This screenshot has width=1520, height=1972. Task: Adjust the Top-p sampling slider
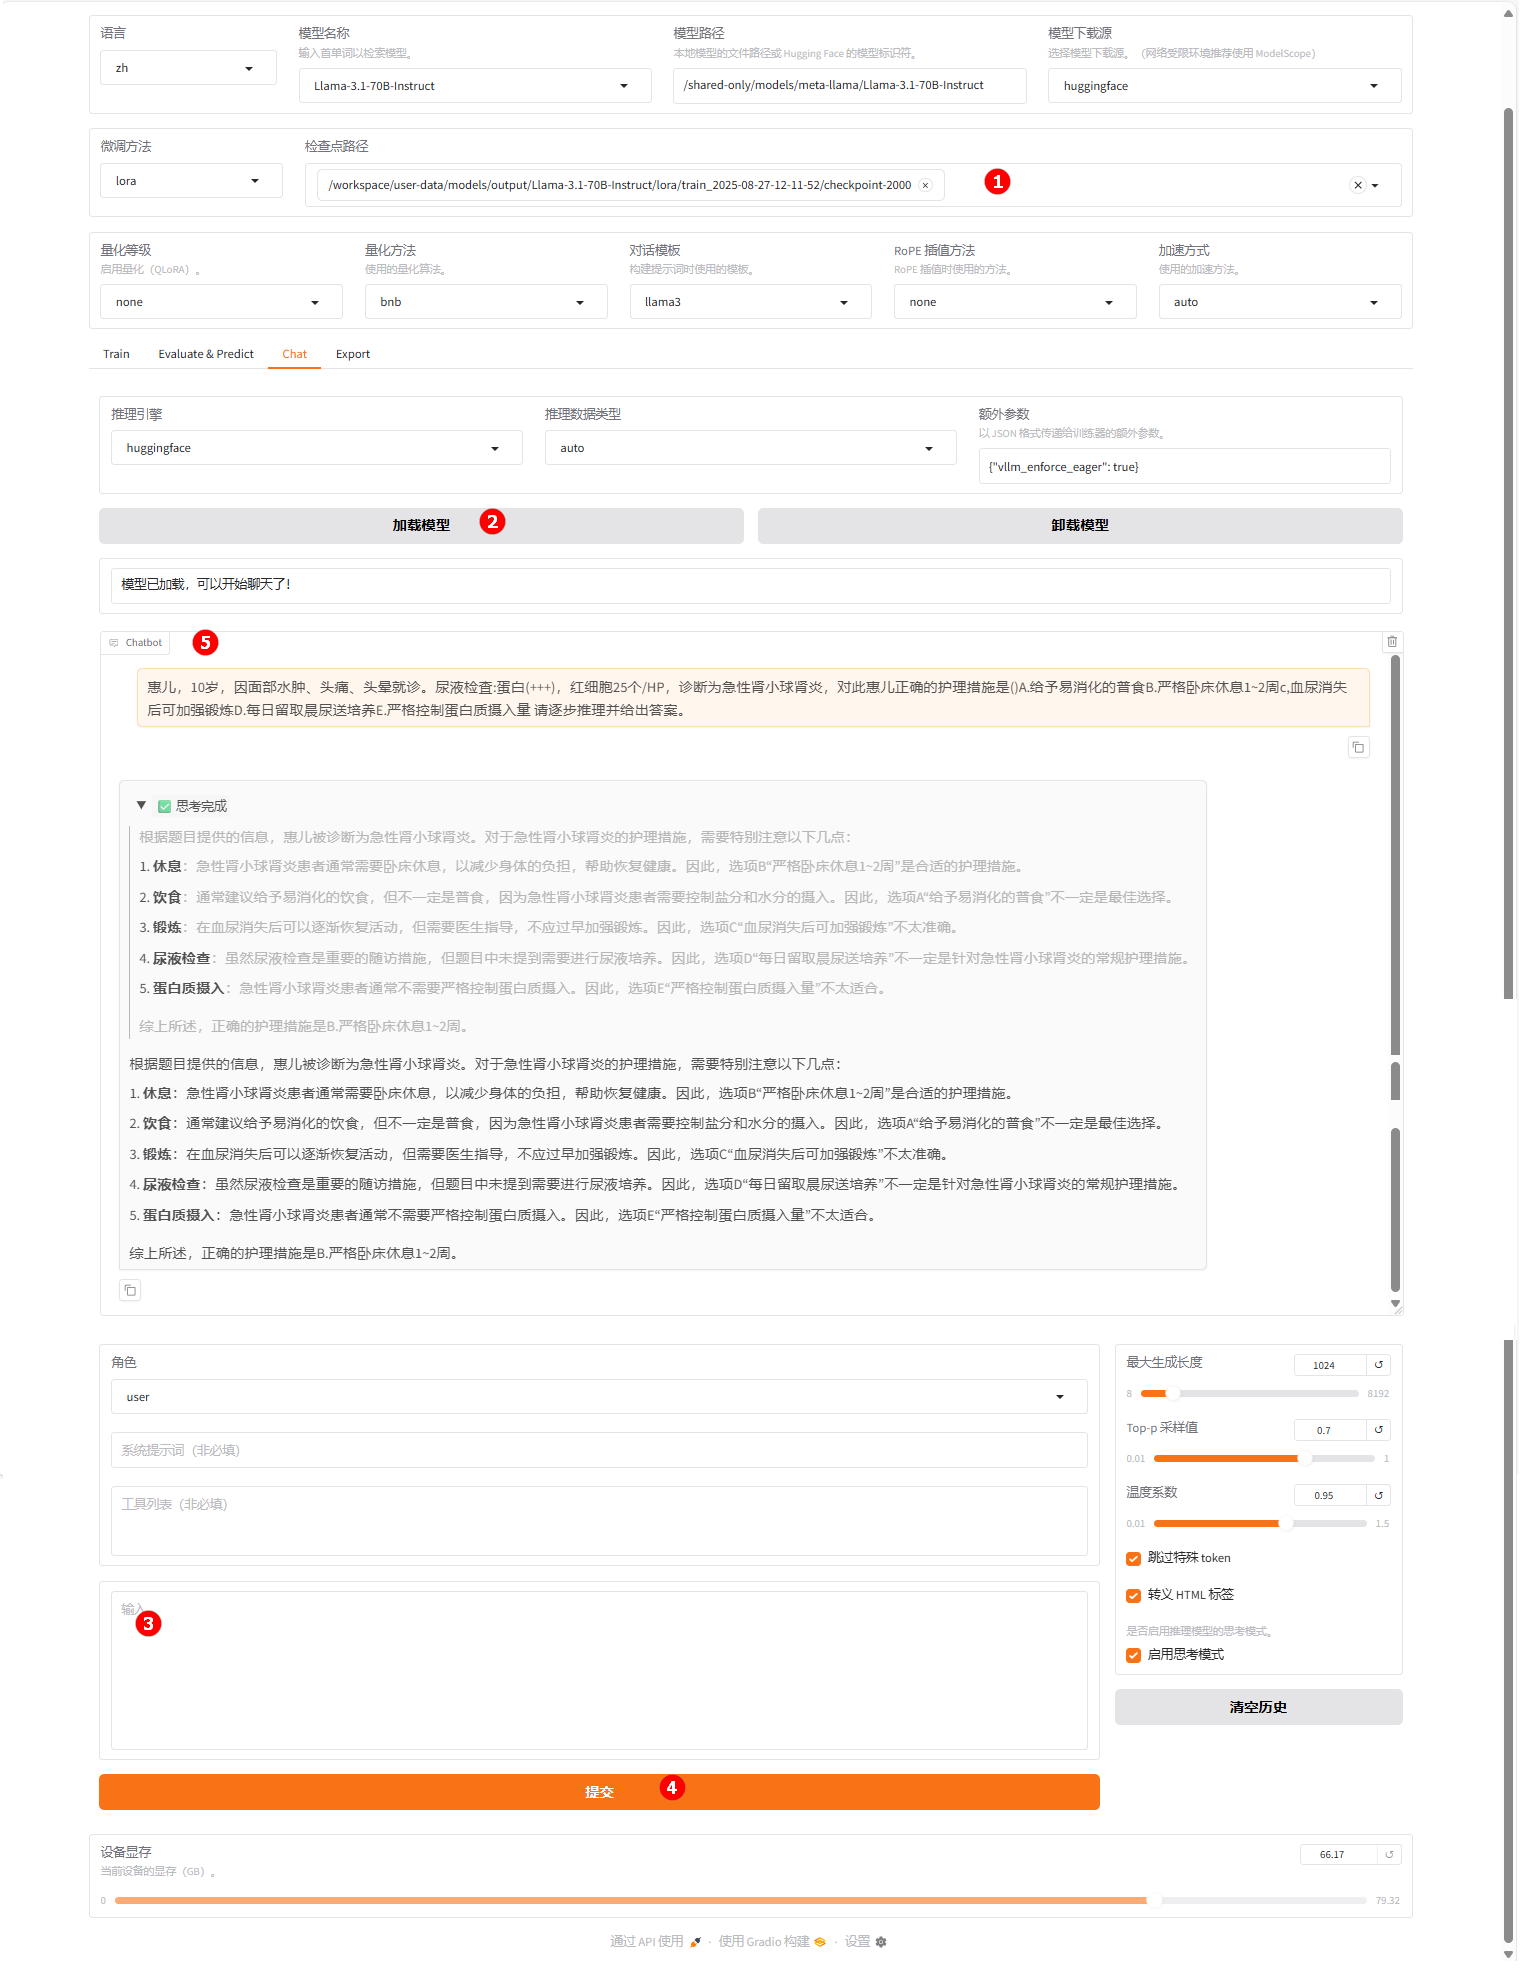click(x=1303, y=1459)
